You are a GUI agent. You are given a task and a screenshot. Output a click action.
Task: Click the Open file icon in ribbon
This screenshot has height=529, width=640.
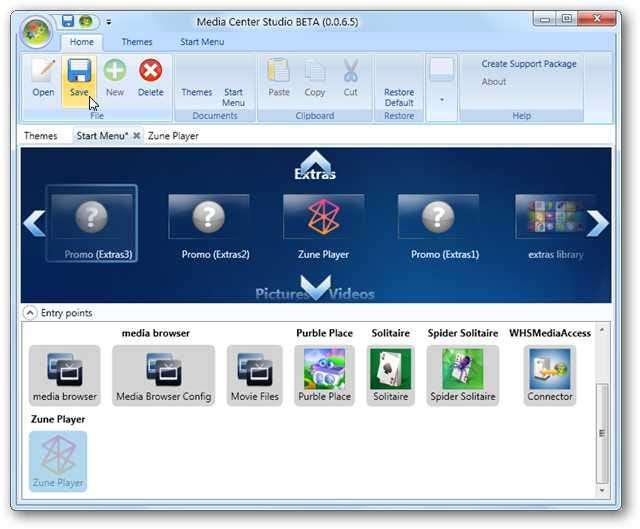click(x=43, y=78)
